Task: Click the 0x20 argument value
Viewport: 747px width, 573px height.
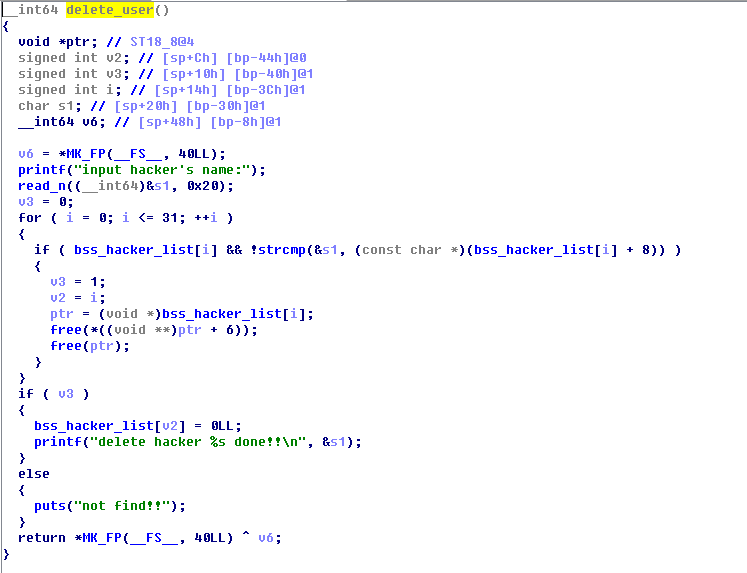Action: coord(202,186)
